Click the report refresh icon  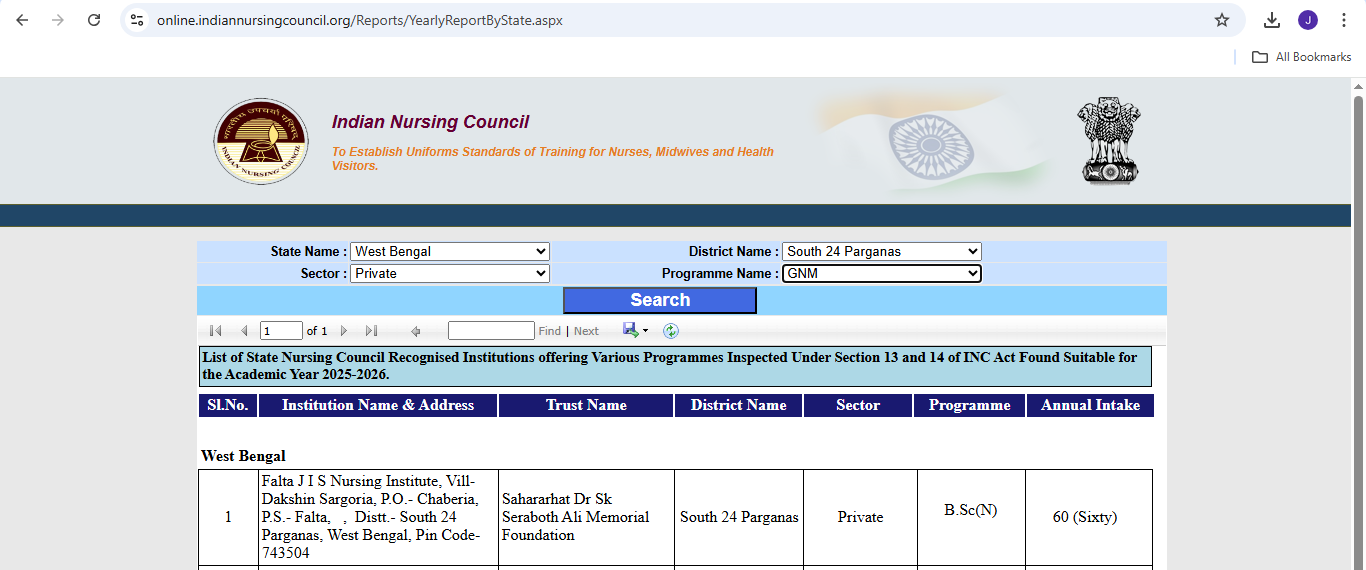pyautogui.click(x=671, y=331)
